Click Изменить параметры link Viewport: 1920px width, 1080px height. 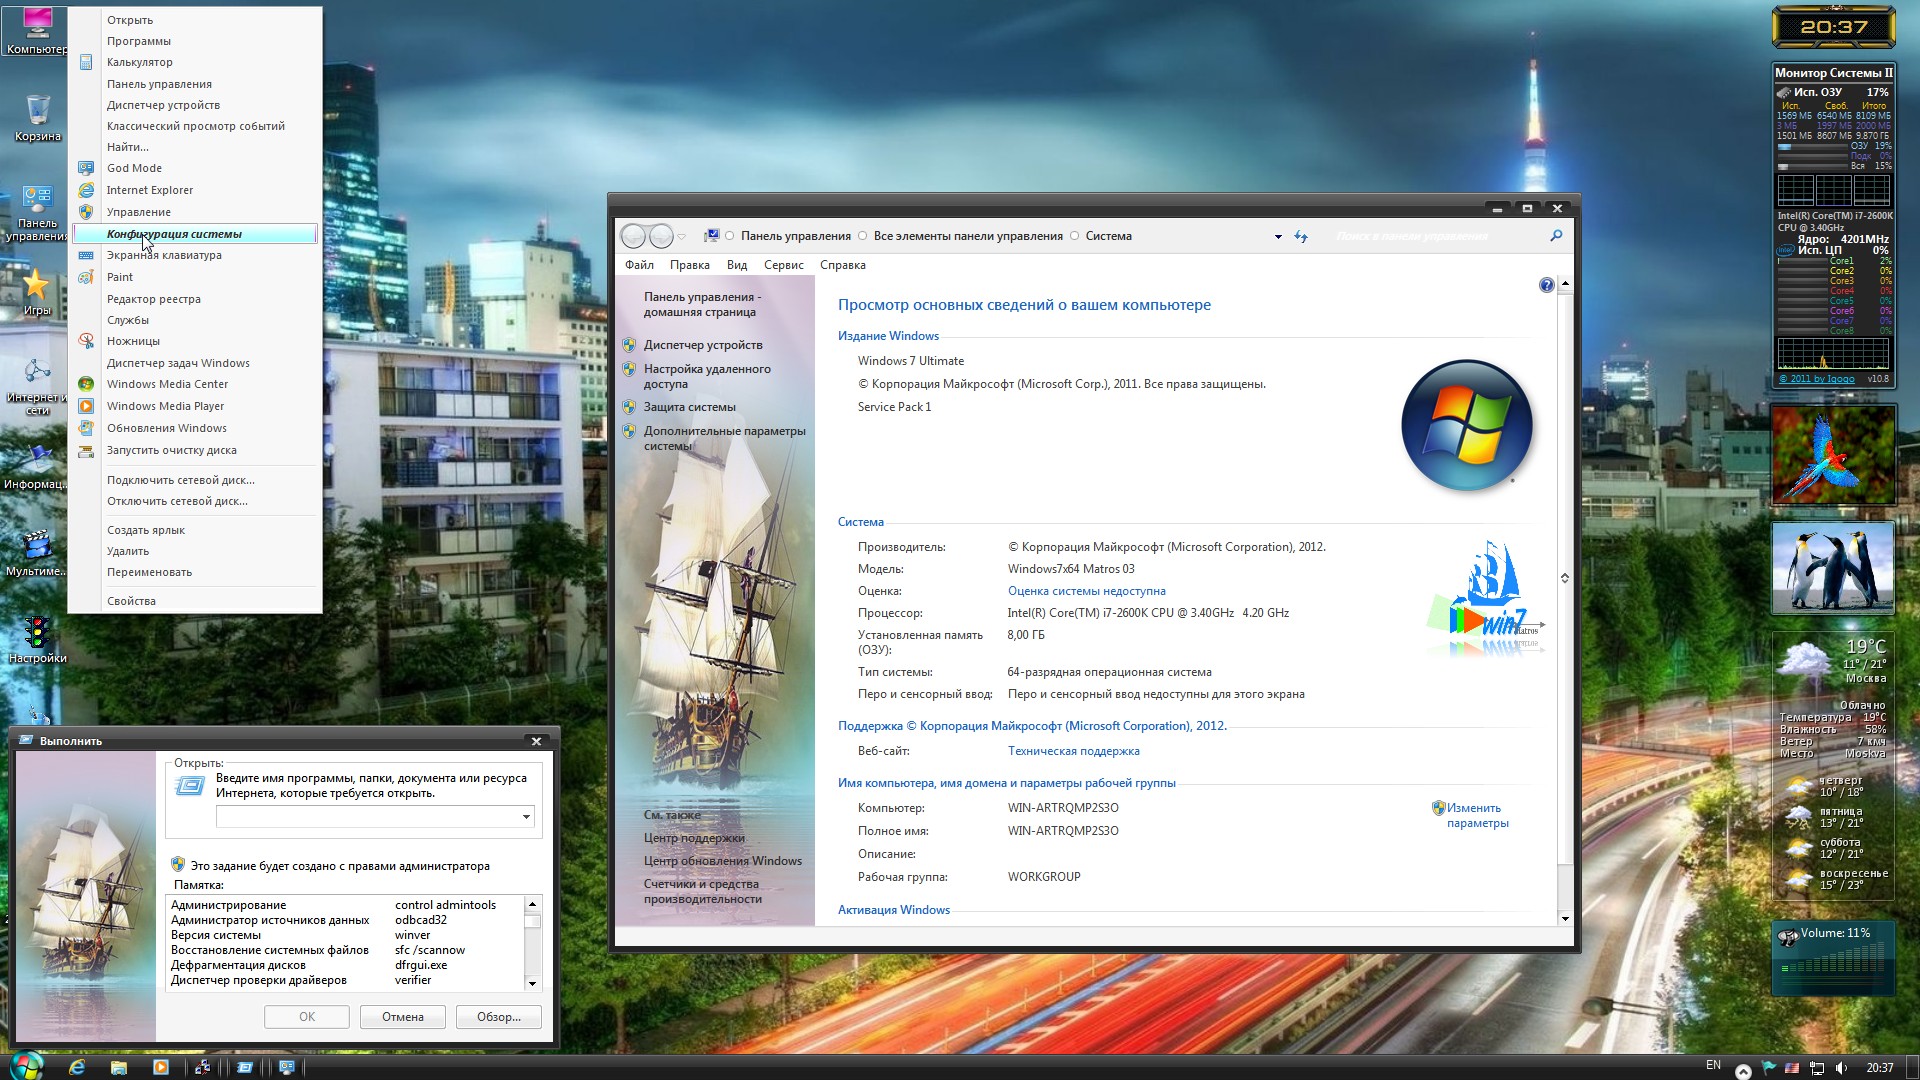click(x=1477, y=815)
